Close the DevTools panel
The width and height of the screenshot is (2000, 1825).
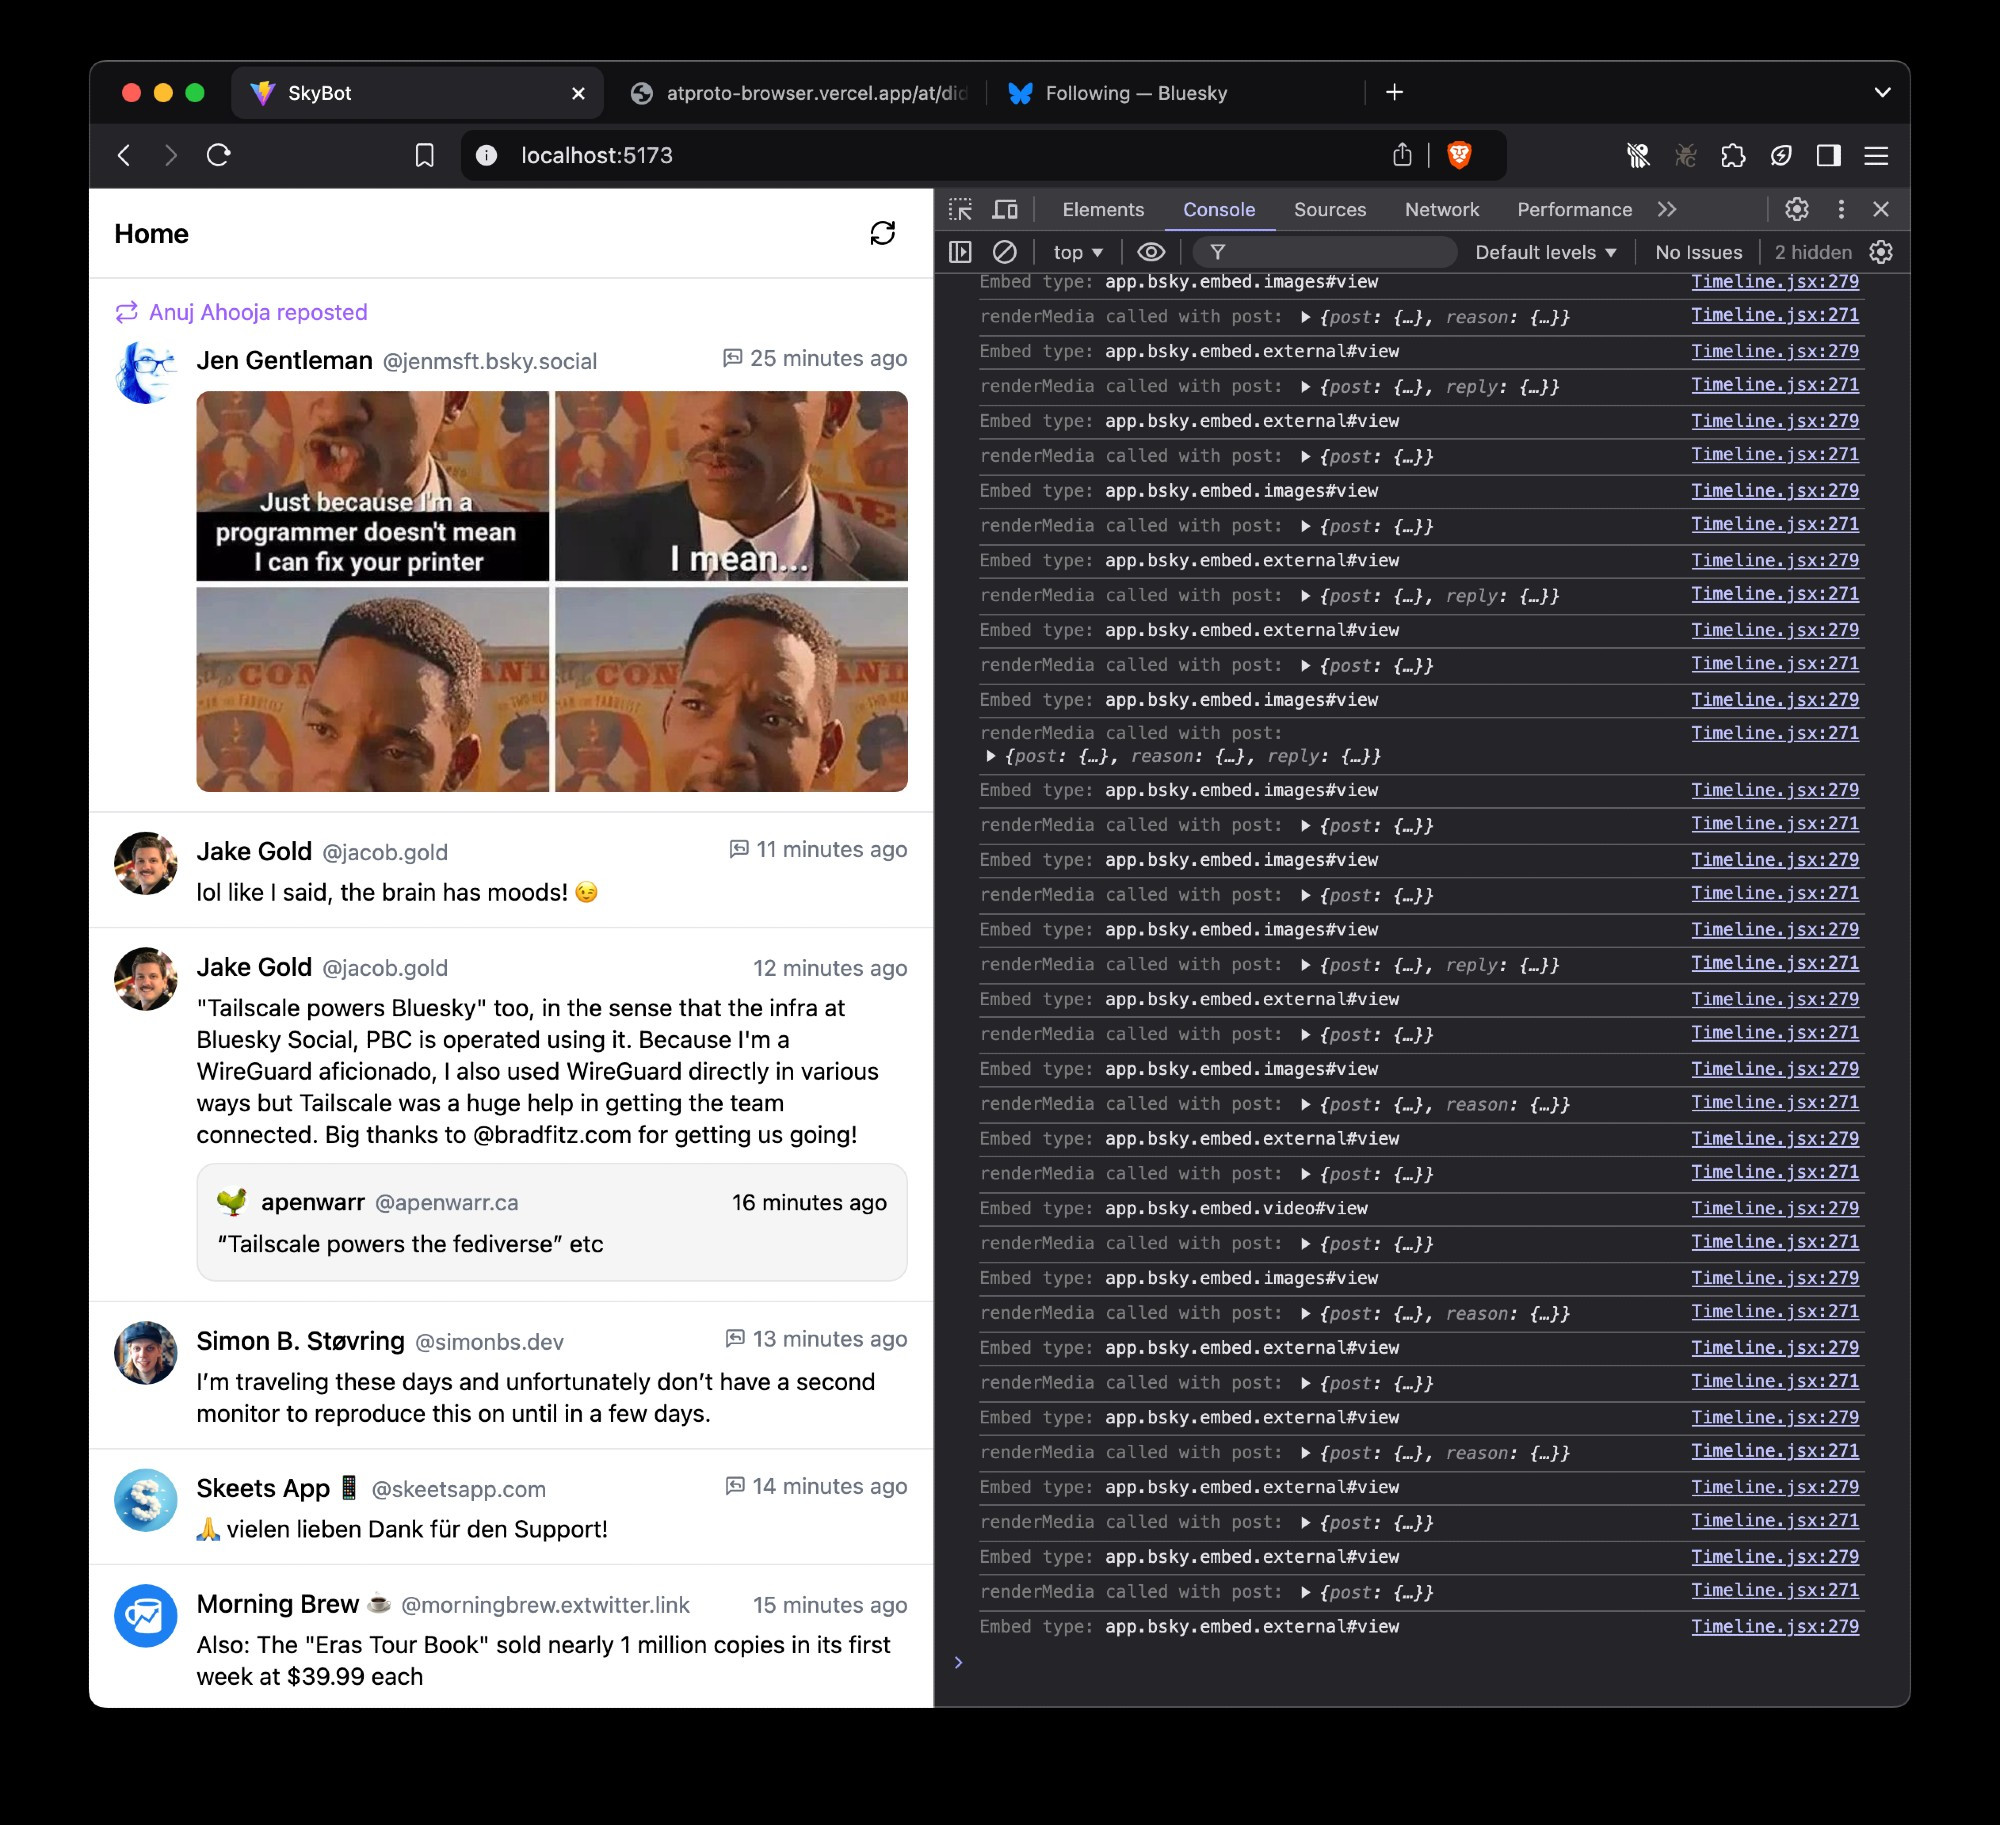point(1881,209)
